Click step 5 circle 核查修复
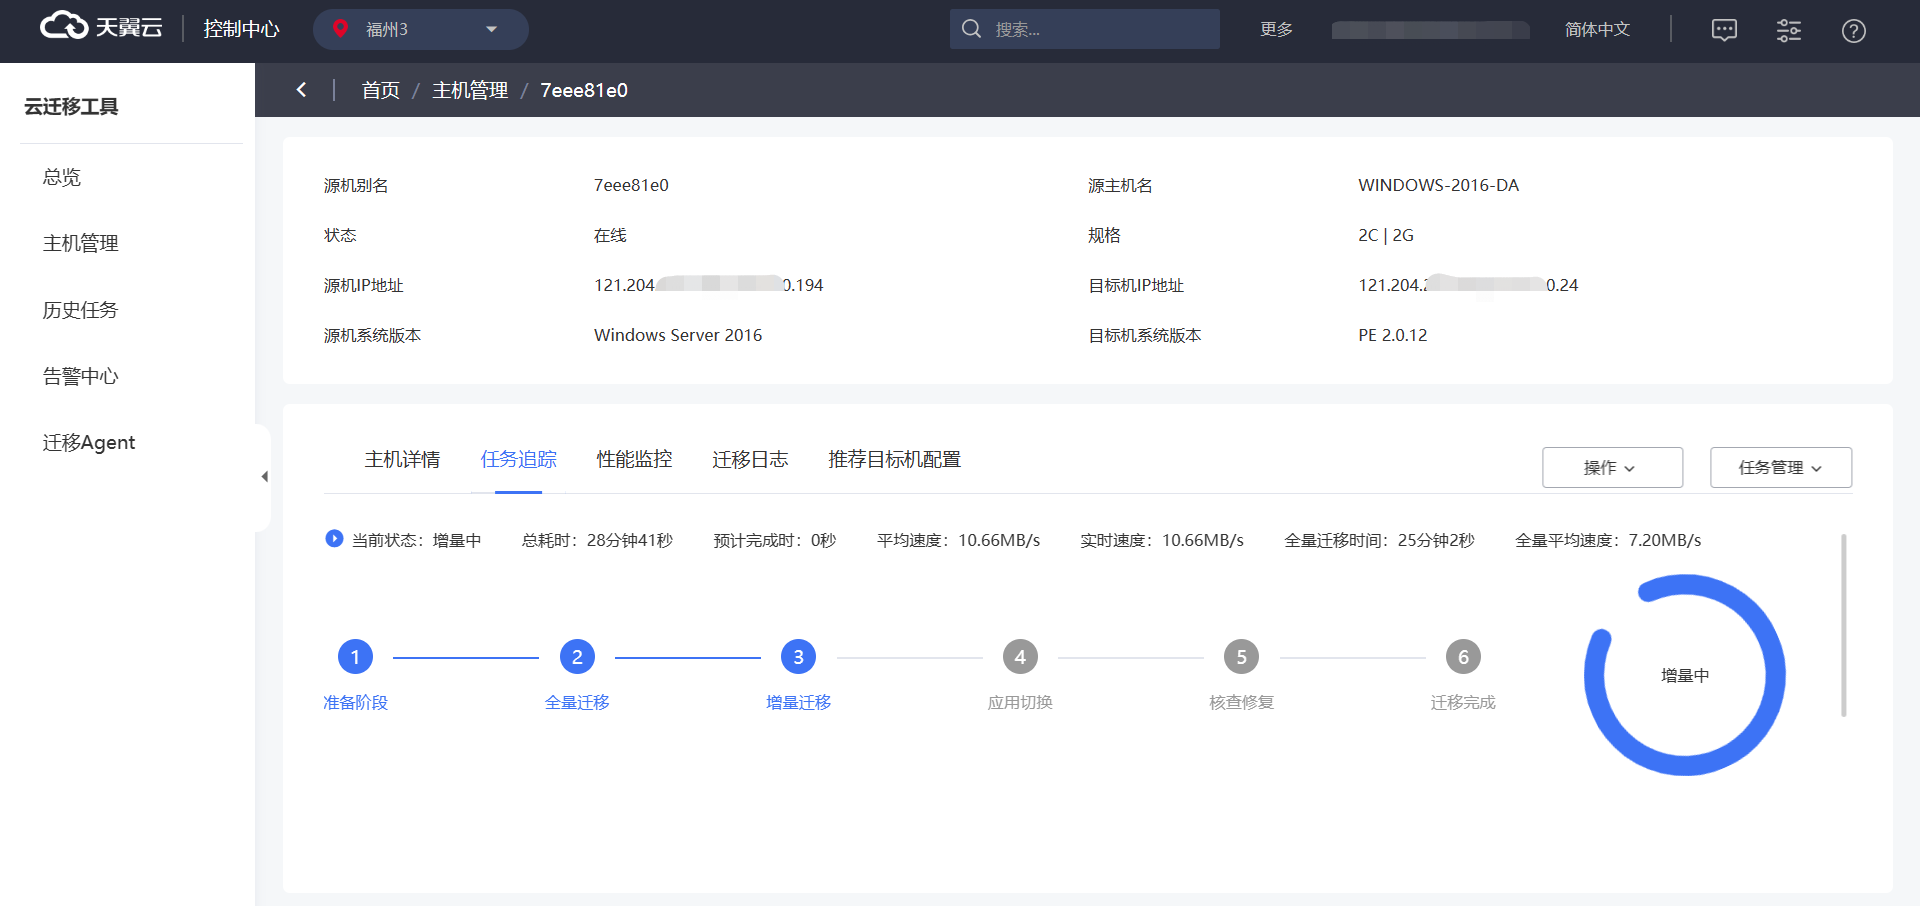 [x=1241, y=657]
